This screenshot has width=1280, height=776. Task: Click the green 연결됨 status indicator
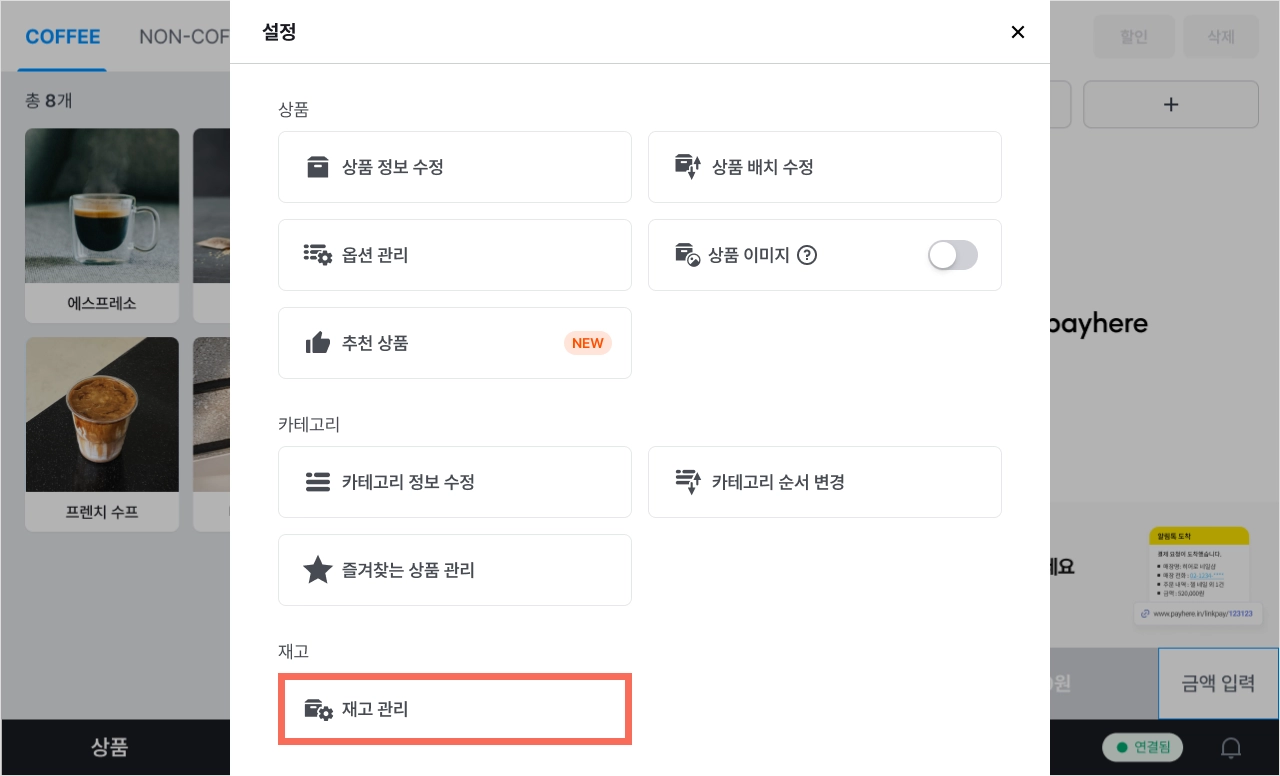(1143, 747)
